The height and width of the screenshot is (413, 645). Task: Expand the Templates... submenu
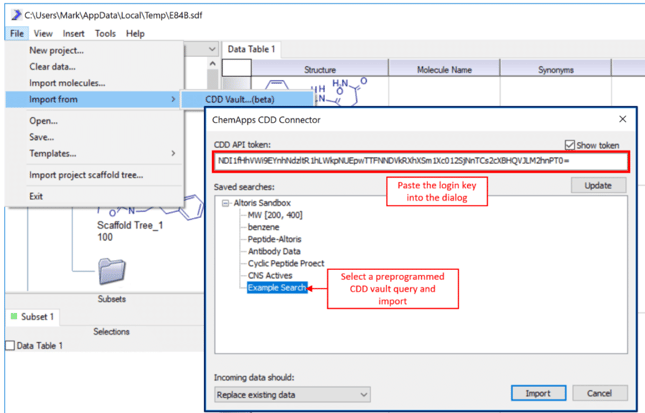[x=95, y=153]
